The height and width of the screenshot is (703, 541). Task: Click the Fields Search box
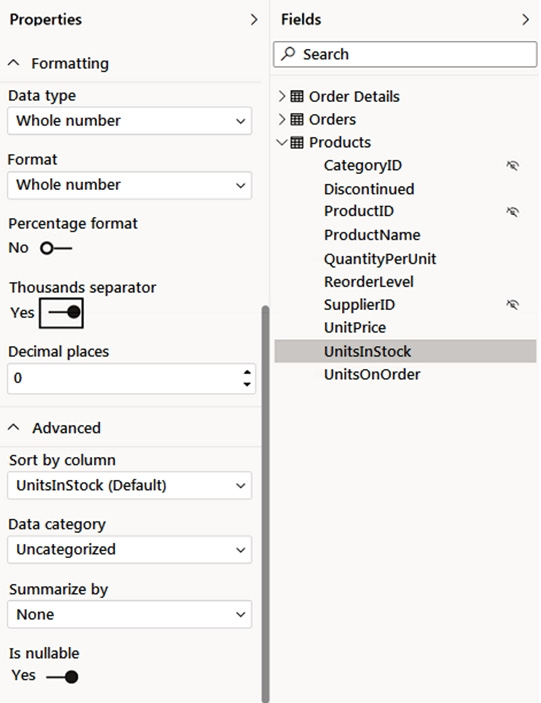(405, 54)
